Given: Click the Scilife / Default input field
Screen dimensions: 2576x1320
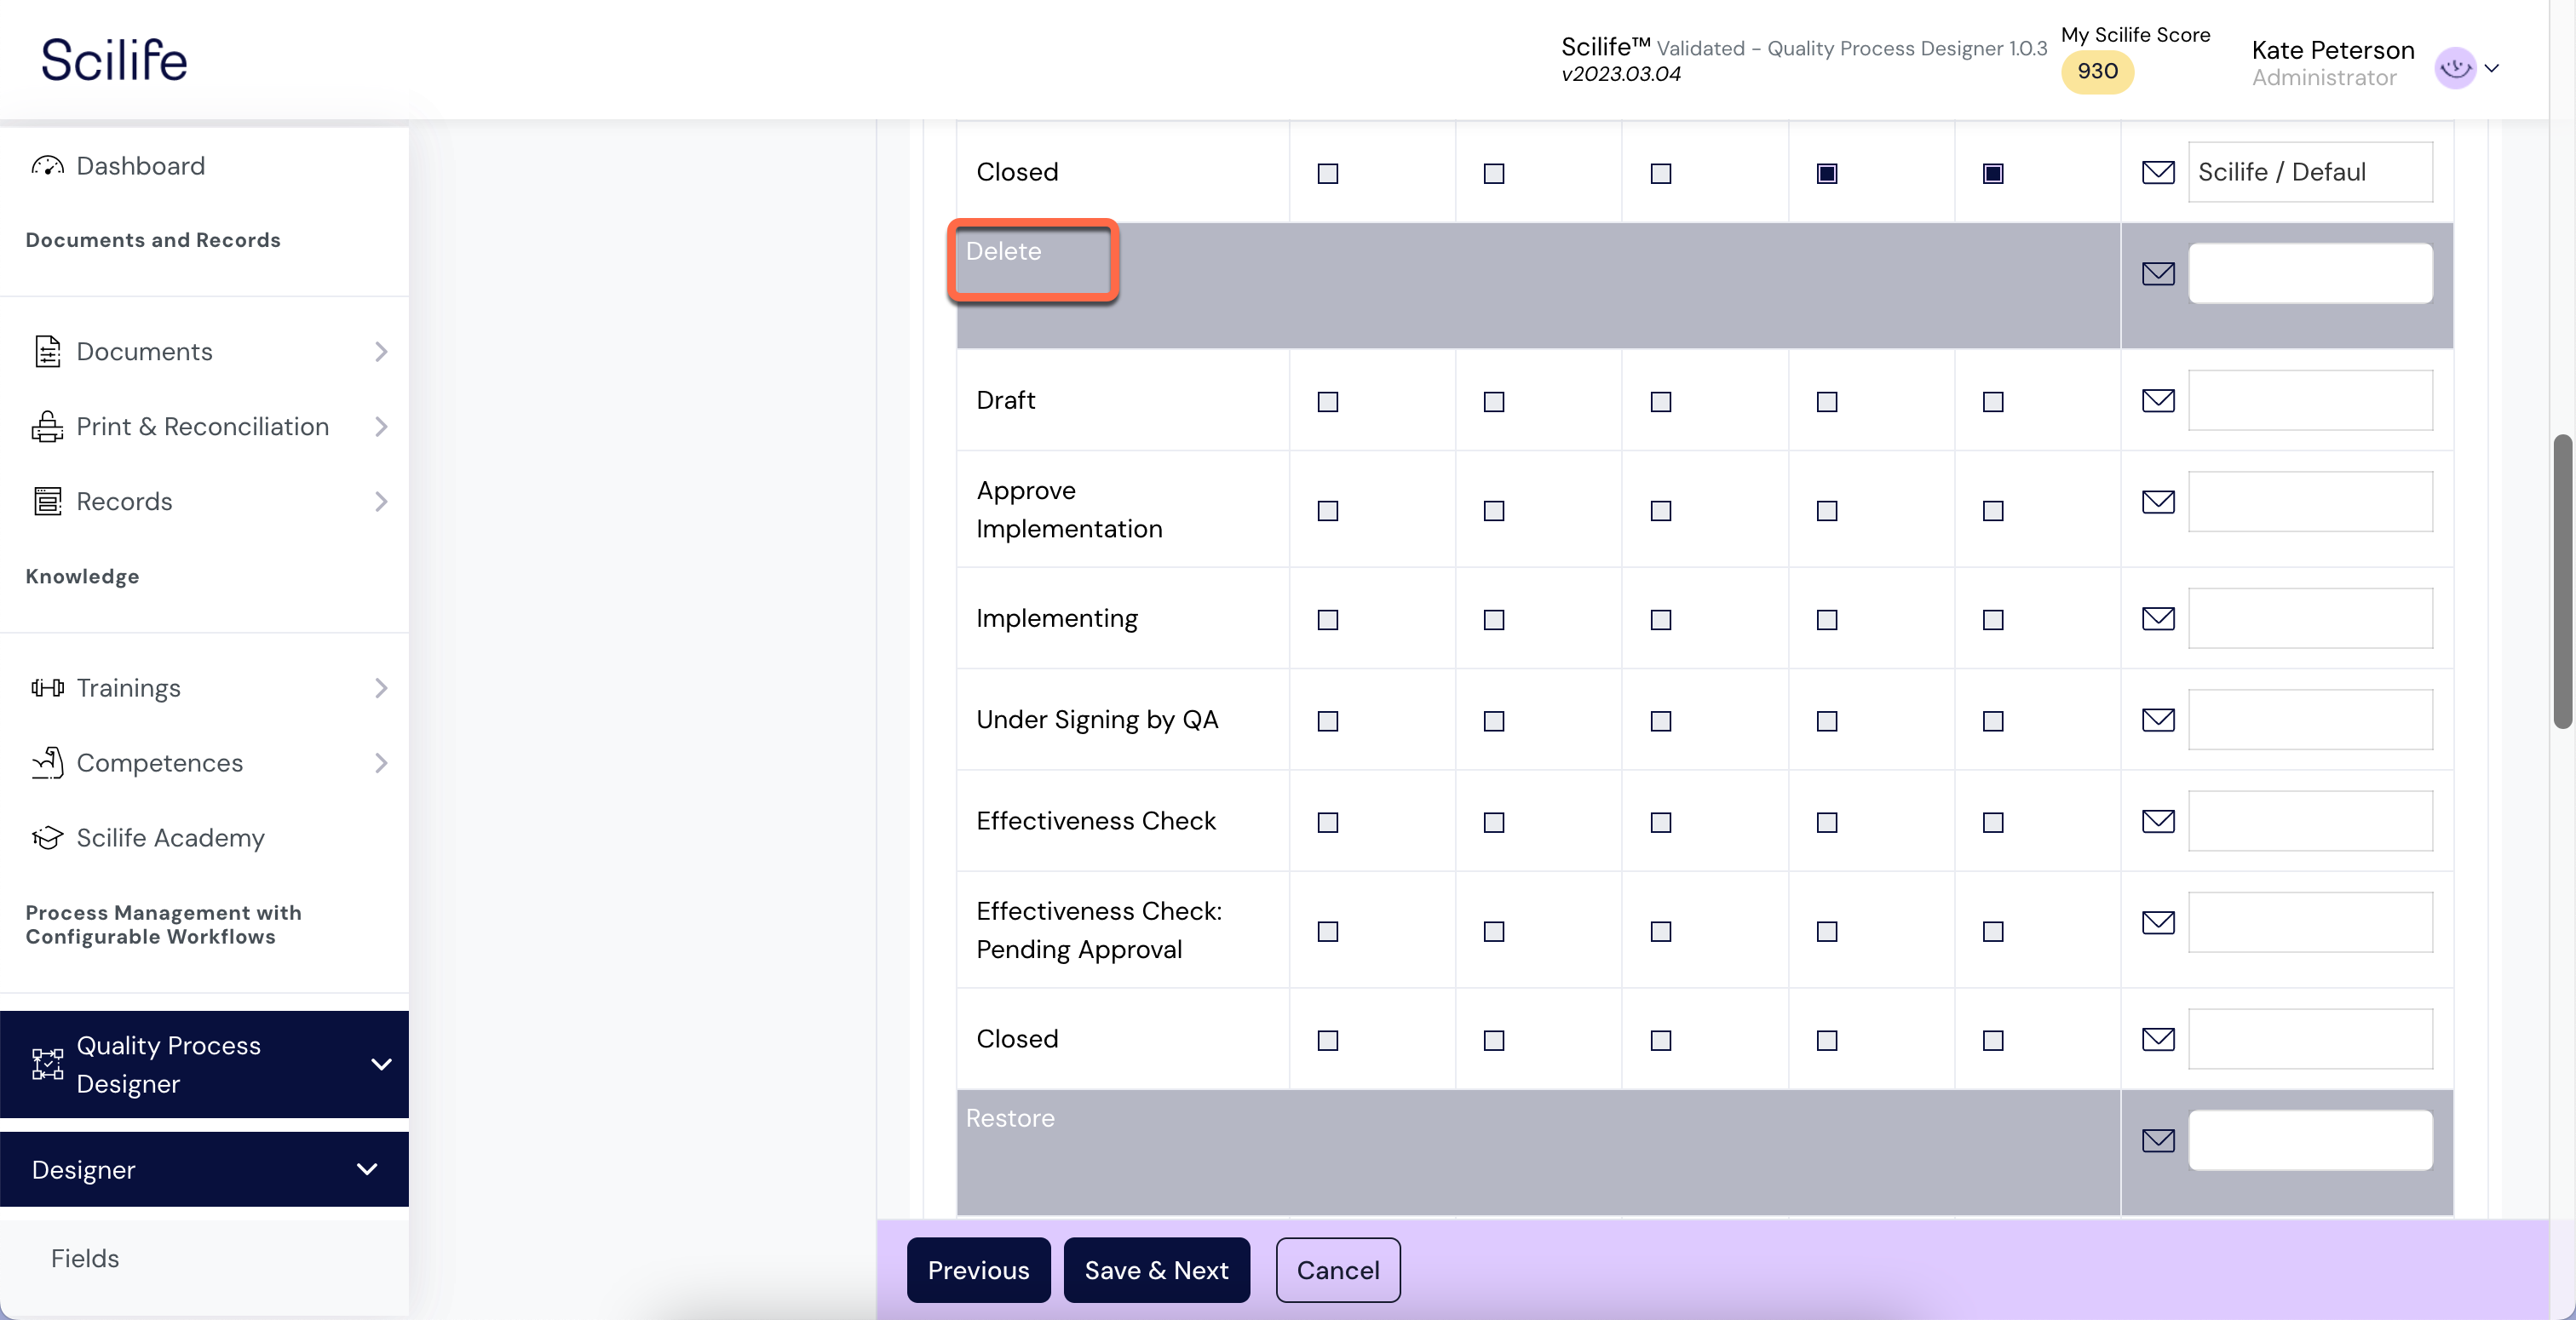Looking at the screenshot, I should 2310,172.
